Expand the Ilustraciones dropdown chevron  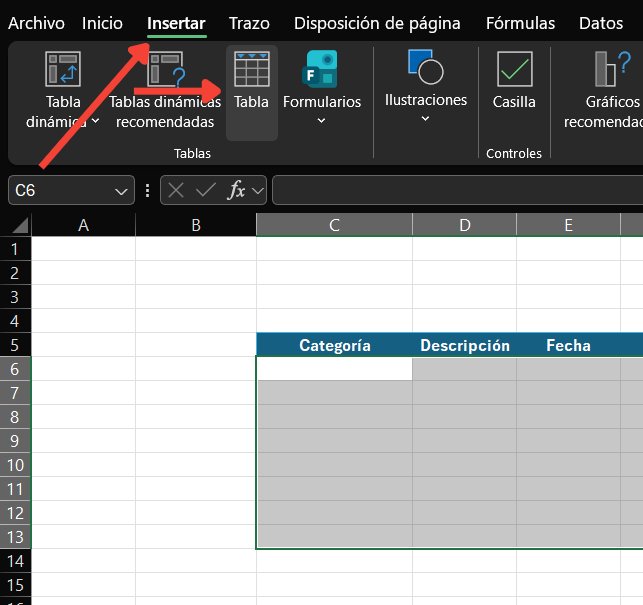[425, 119]
